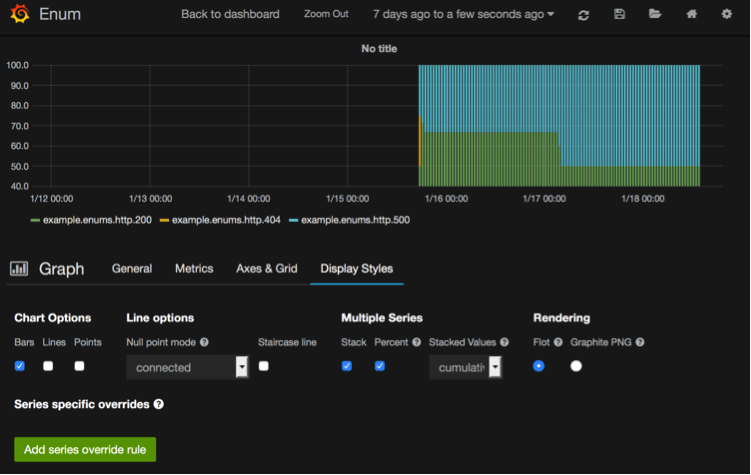Select the Graphite PNG radio button

coord(576,366)
